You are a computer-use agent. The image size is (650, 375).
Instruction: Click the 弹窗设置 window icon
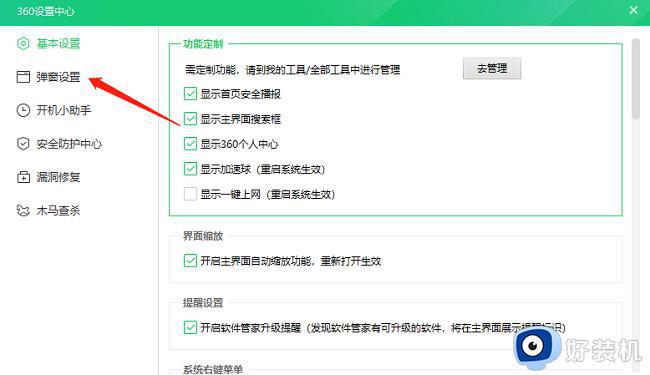[23, 77]
